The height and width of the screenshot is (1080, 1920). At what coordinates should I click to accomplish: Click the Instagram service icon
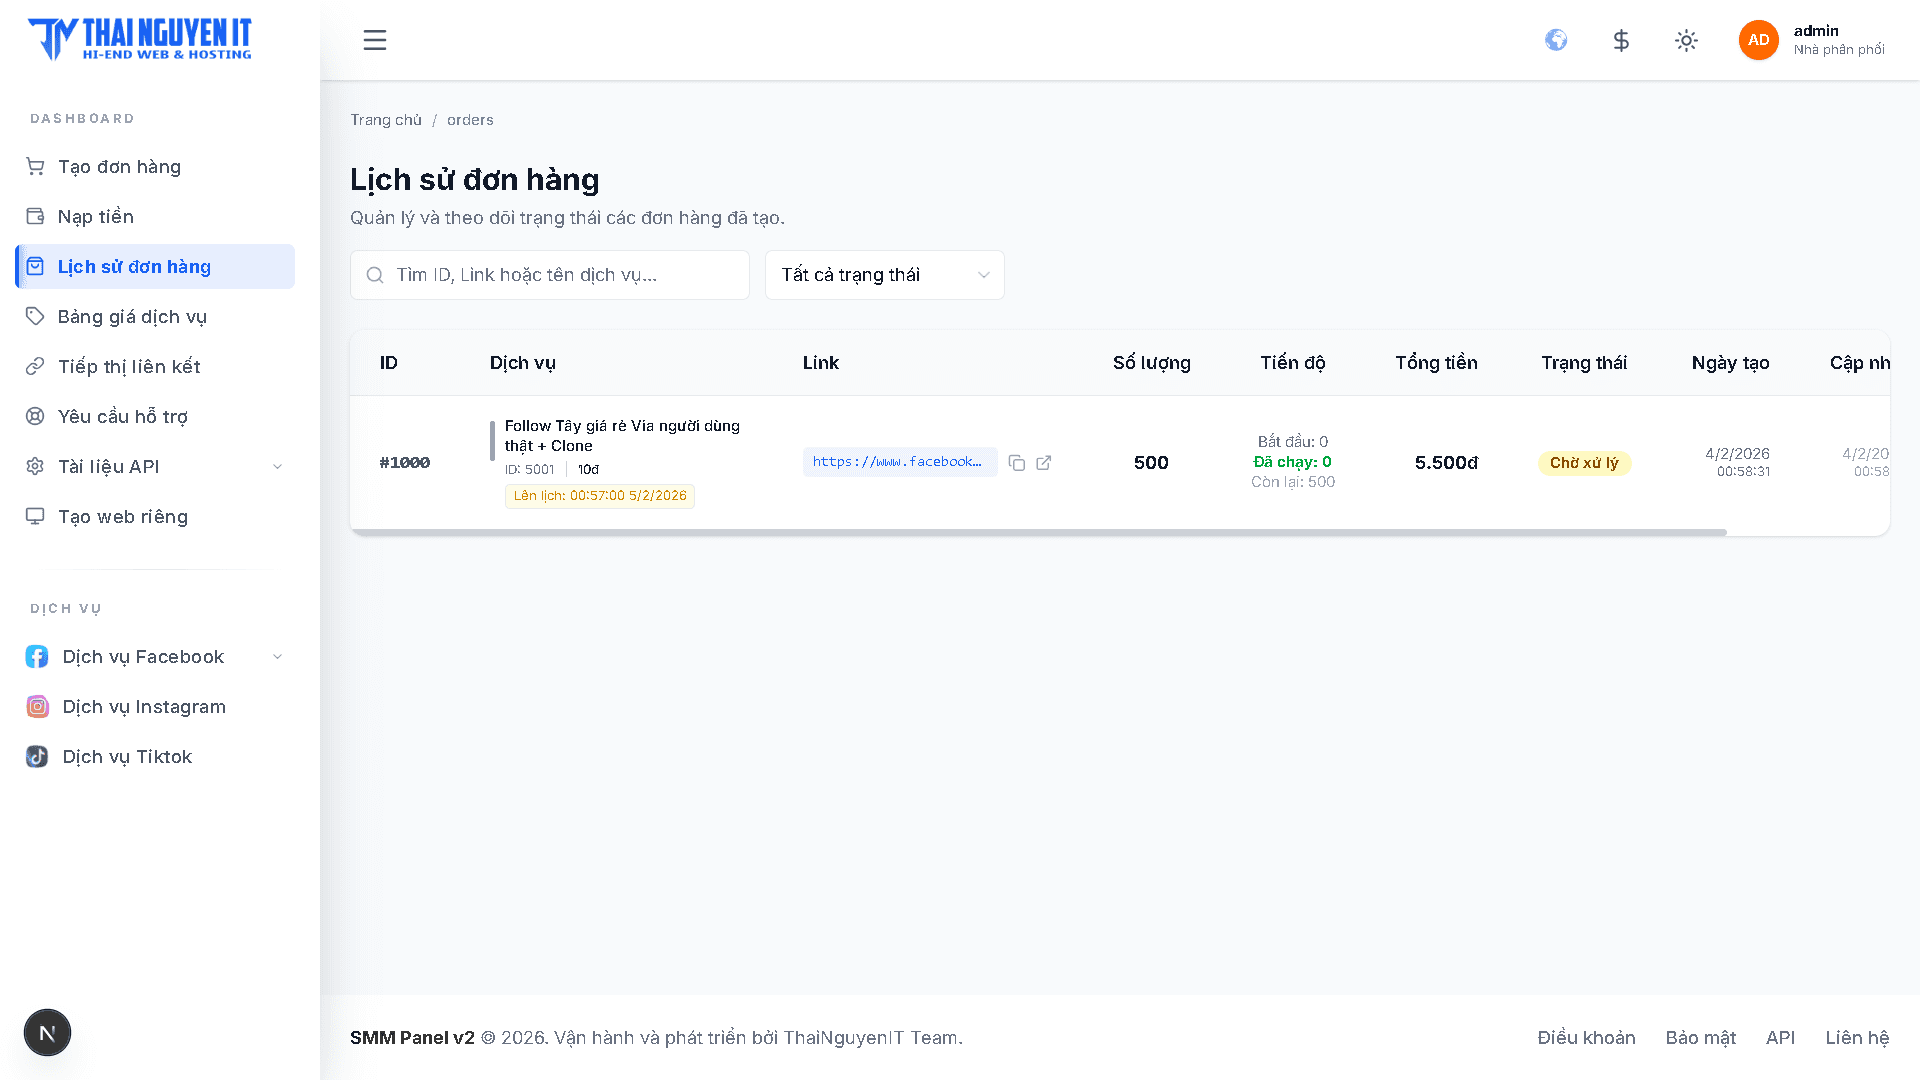coord(37,706)
